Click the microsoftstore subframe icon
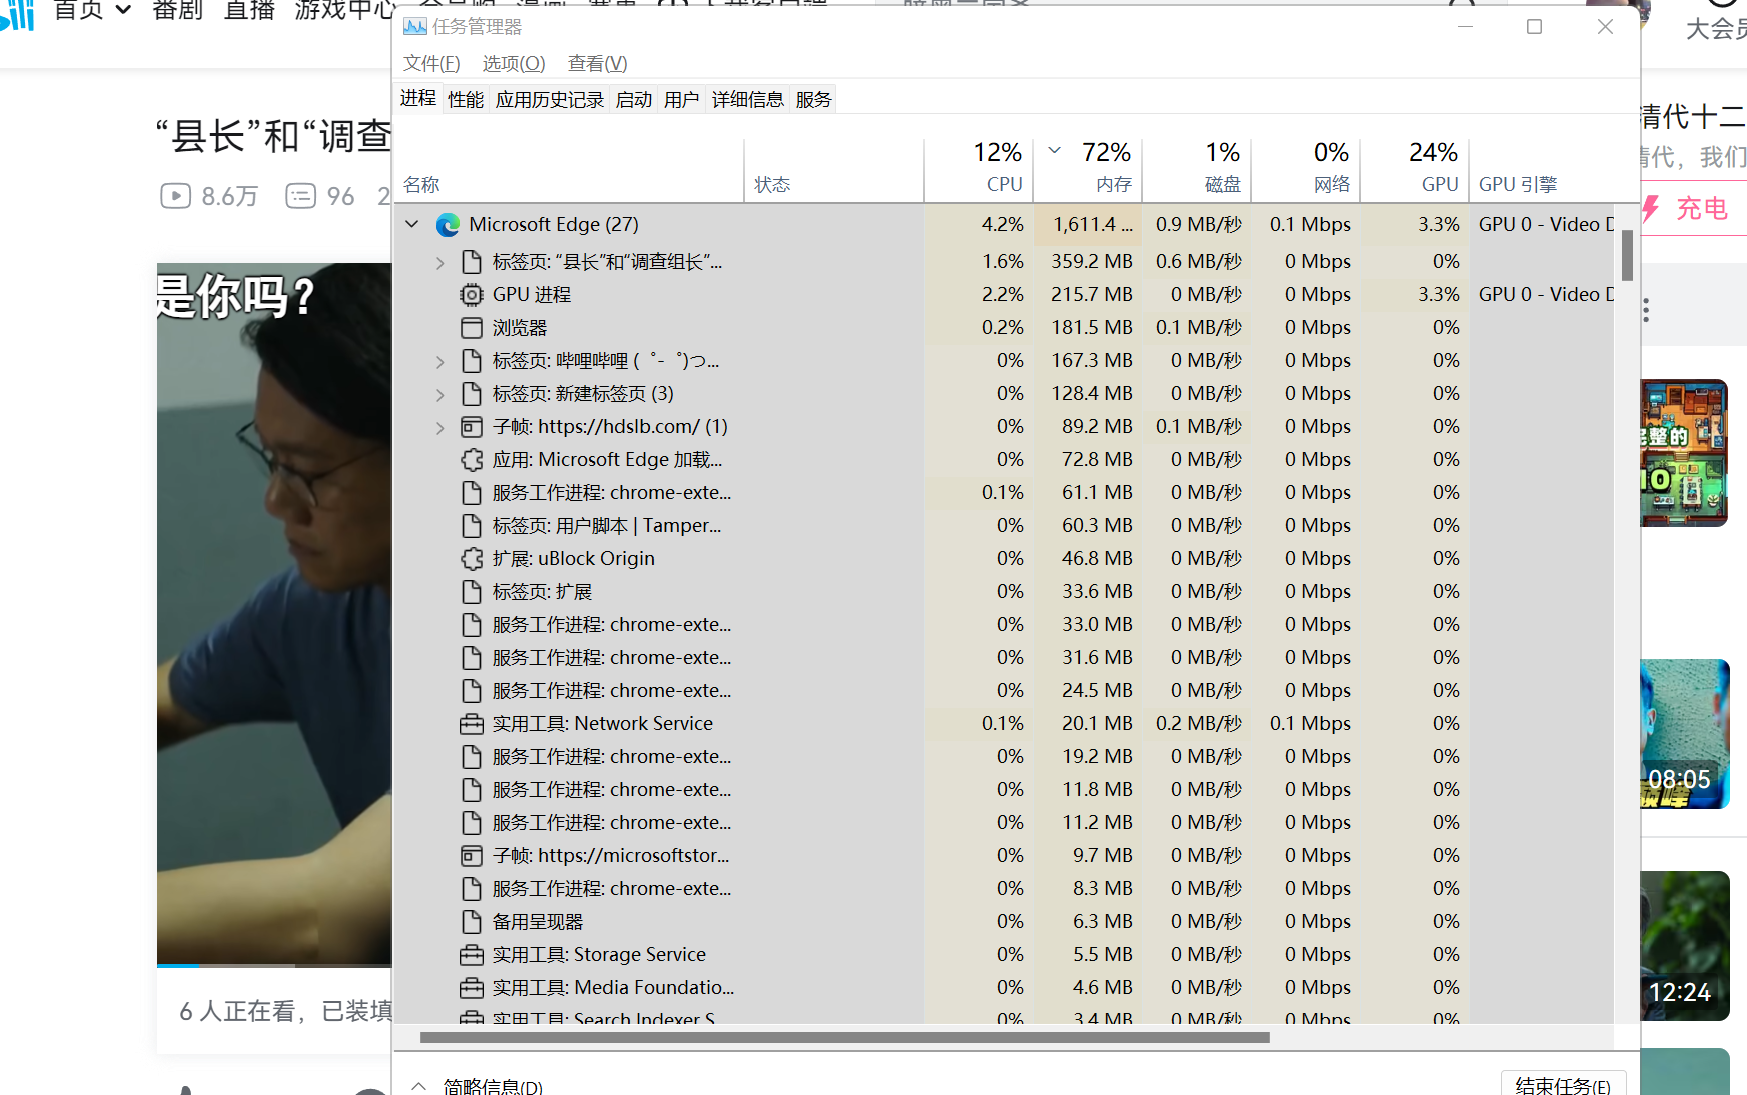The height and width of the screenshot is (1095, 1747). 471,856
